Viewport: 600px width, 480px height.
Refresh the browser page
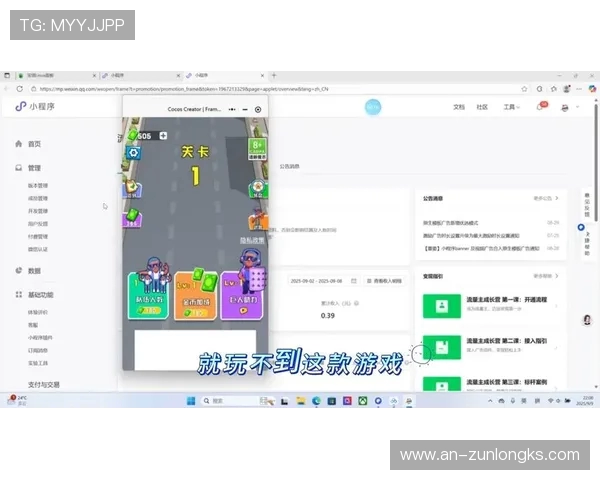point(20,89)
